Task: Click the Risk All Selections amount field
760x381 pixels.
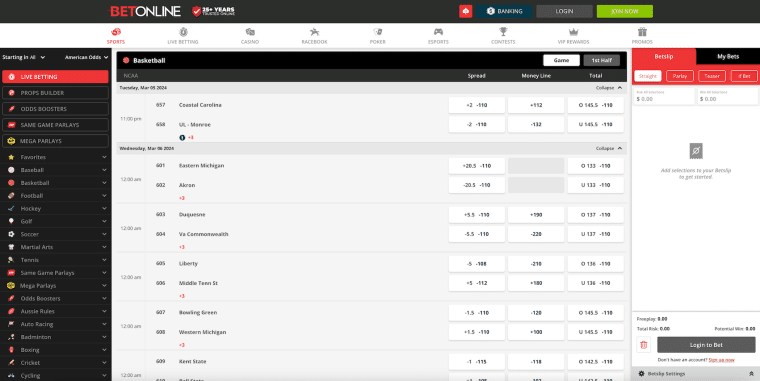Action: point(664,96)
